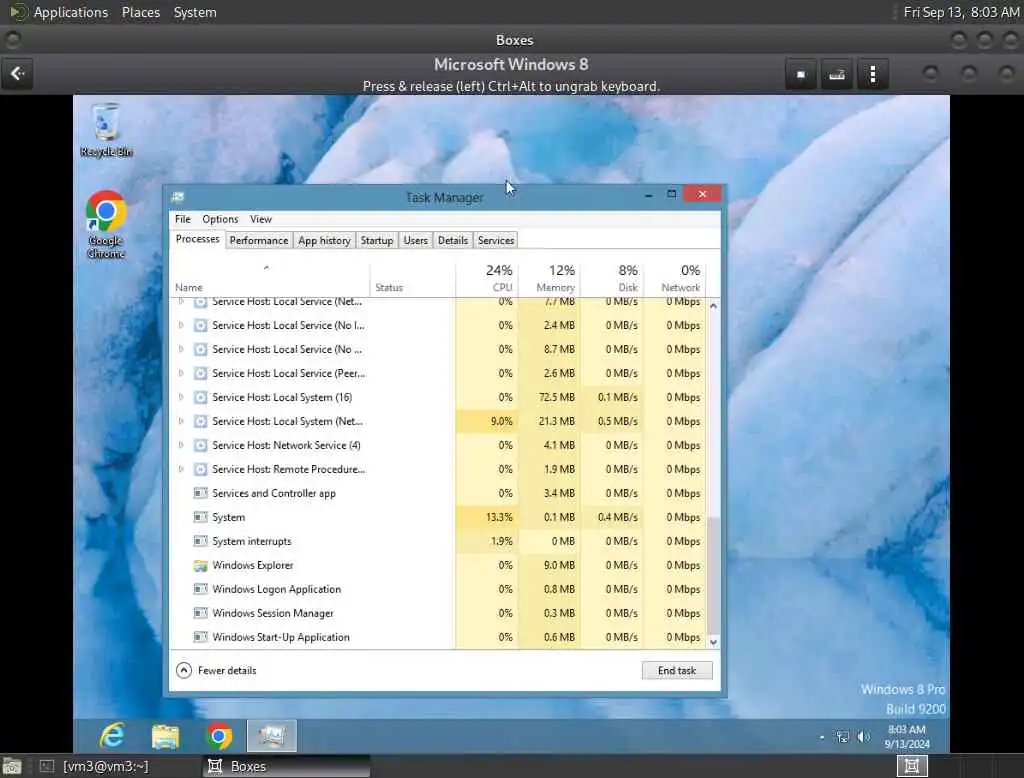Open the host Places menu
Screen dimensions: 1024x778
(x=140, y=12)
